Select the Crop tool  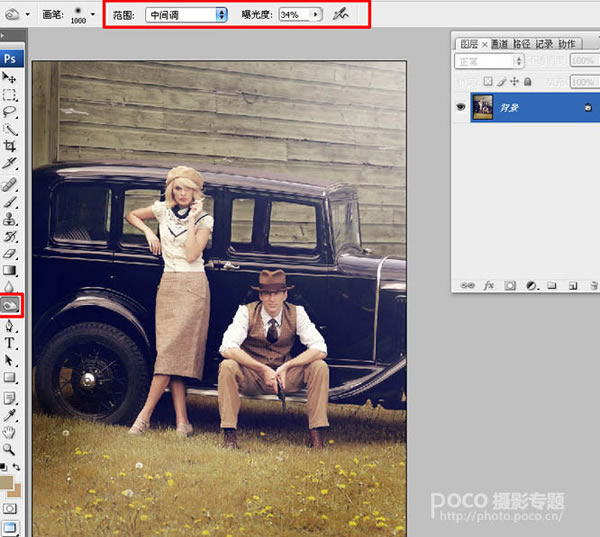click(10, 146)
